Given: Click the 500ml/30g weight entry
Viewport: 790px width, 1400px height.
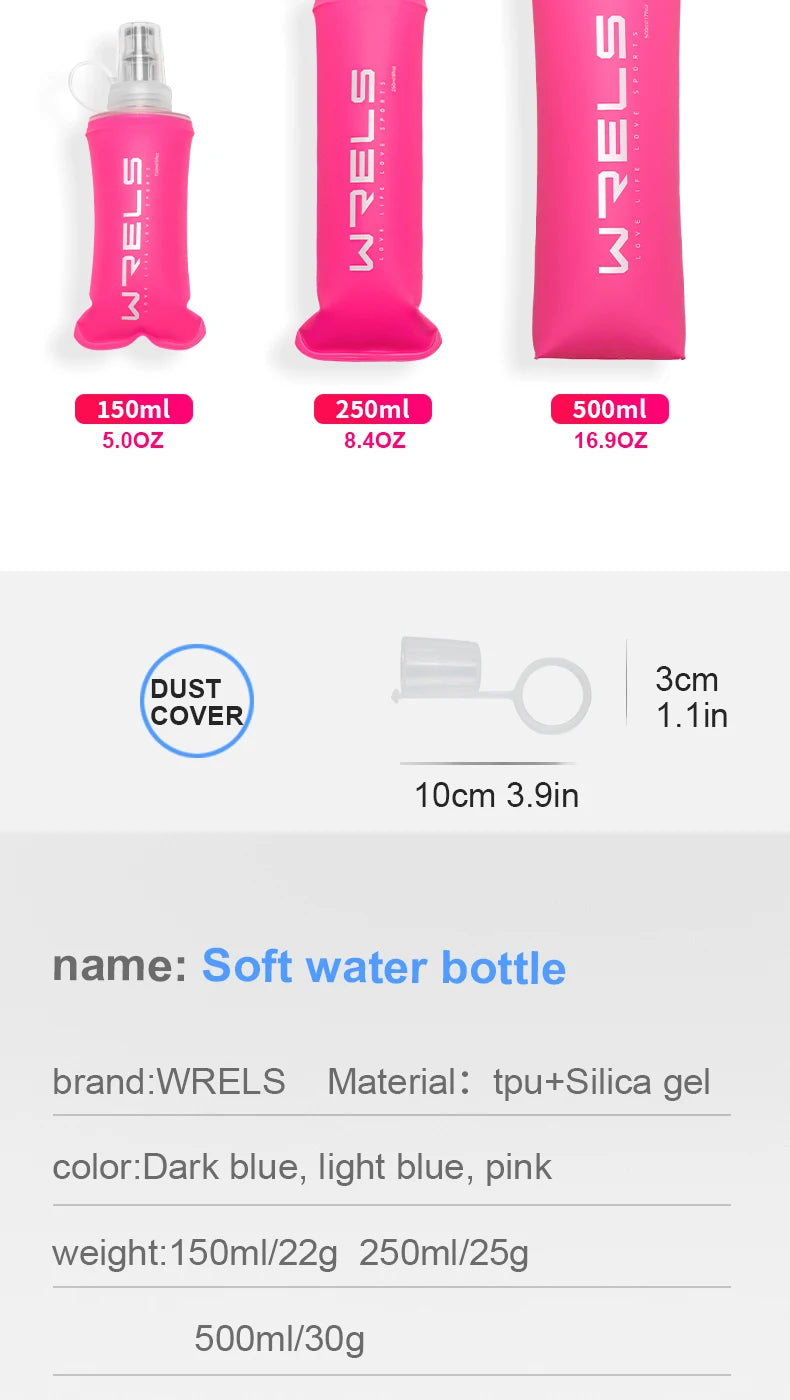Looking at the screenshot, I should (x=279, y=1338).
